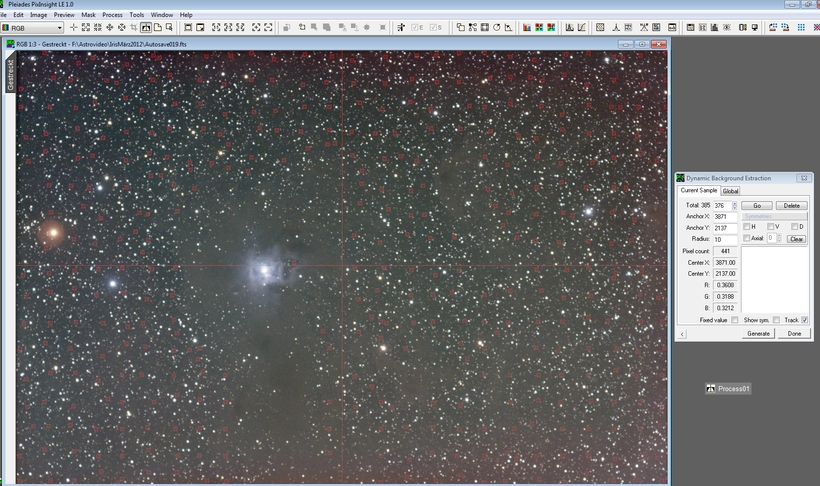
Task: Click the Generate button
Action: (758, 333)
